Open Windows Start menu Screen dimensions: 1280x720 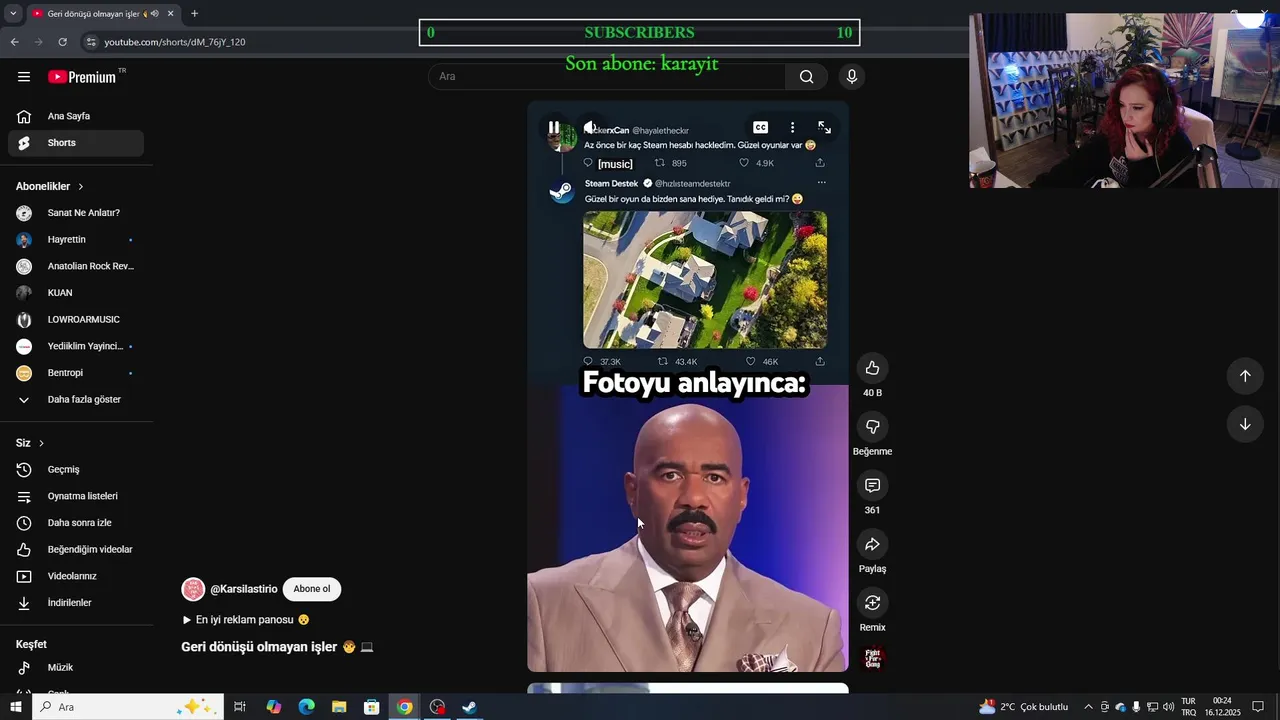coord(15,707)
